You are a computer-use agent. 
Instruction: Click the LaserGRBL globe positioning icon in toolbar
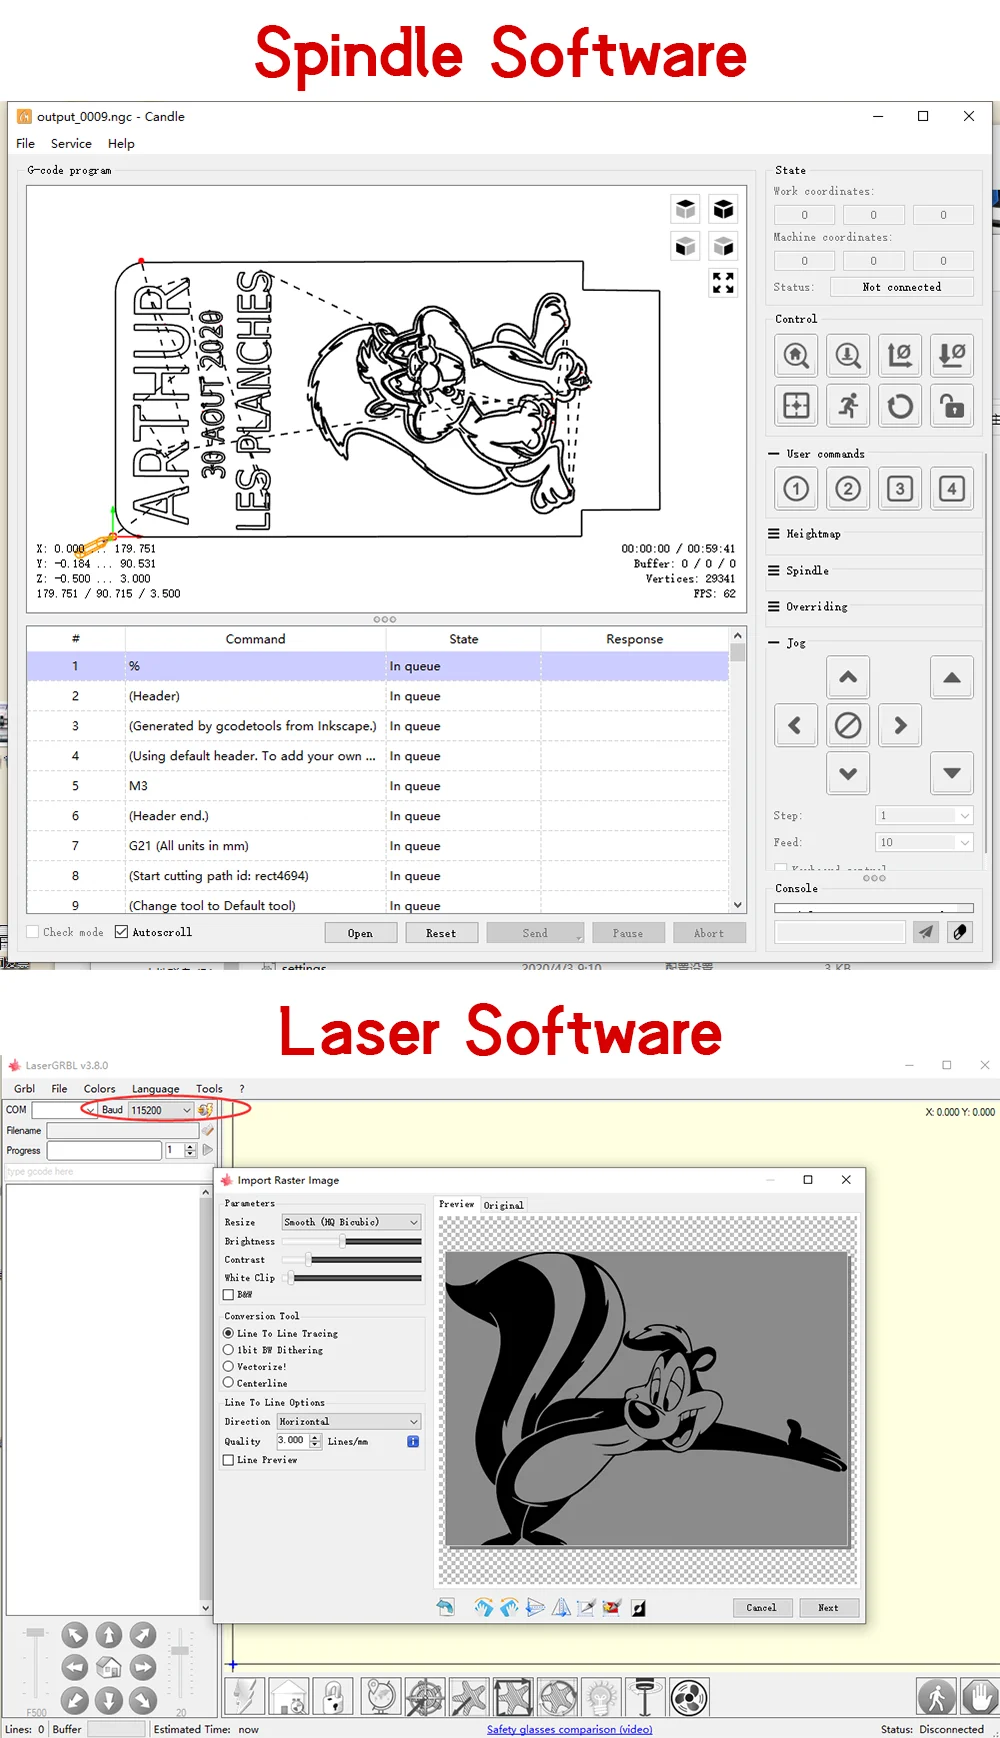click(x=381, y=1697)
